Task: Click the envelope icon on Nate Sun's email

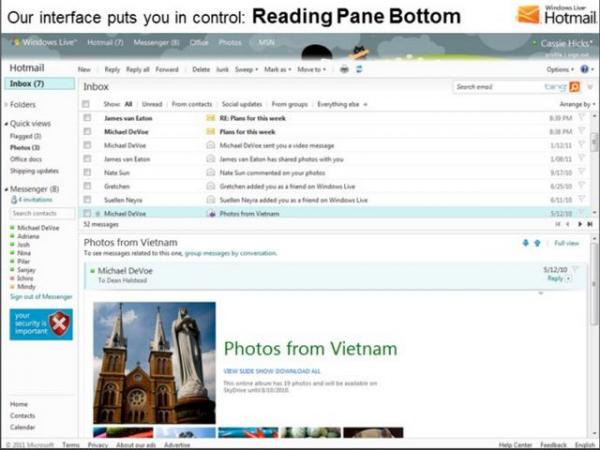Action: point(211,173)
